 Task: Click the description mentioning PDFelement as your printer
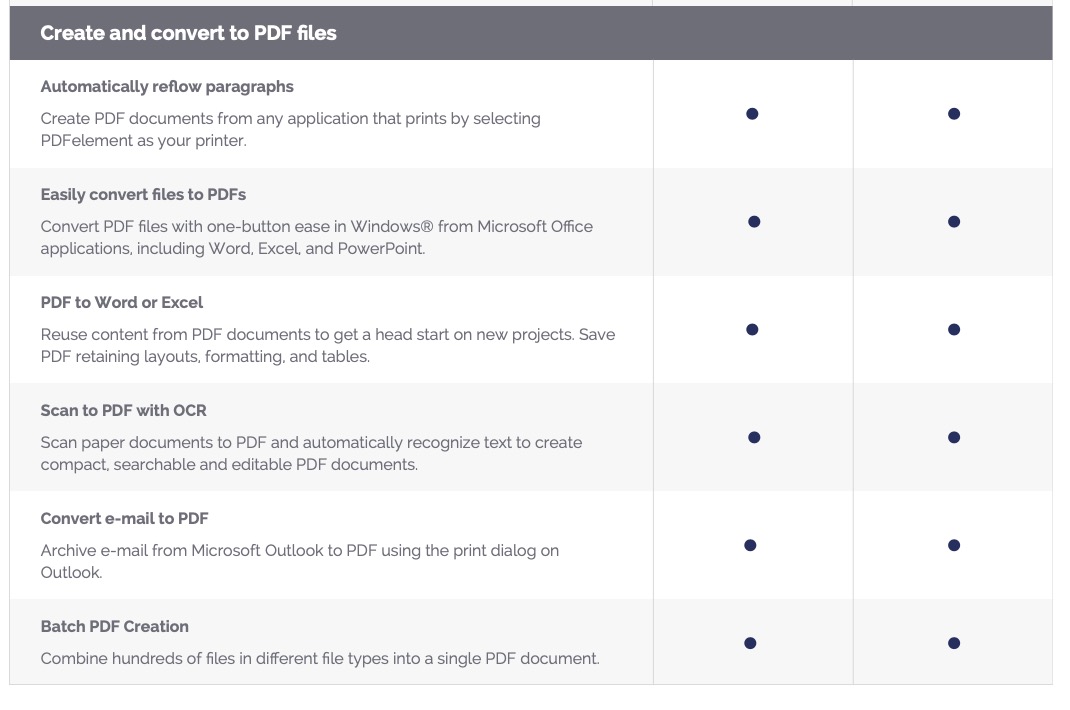(x=290, y=130)
